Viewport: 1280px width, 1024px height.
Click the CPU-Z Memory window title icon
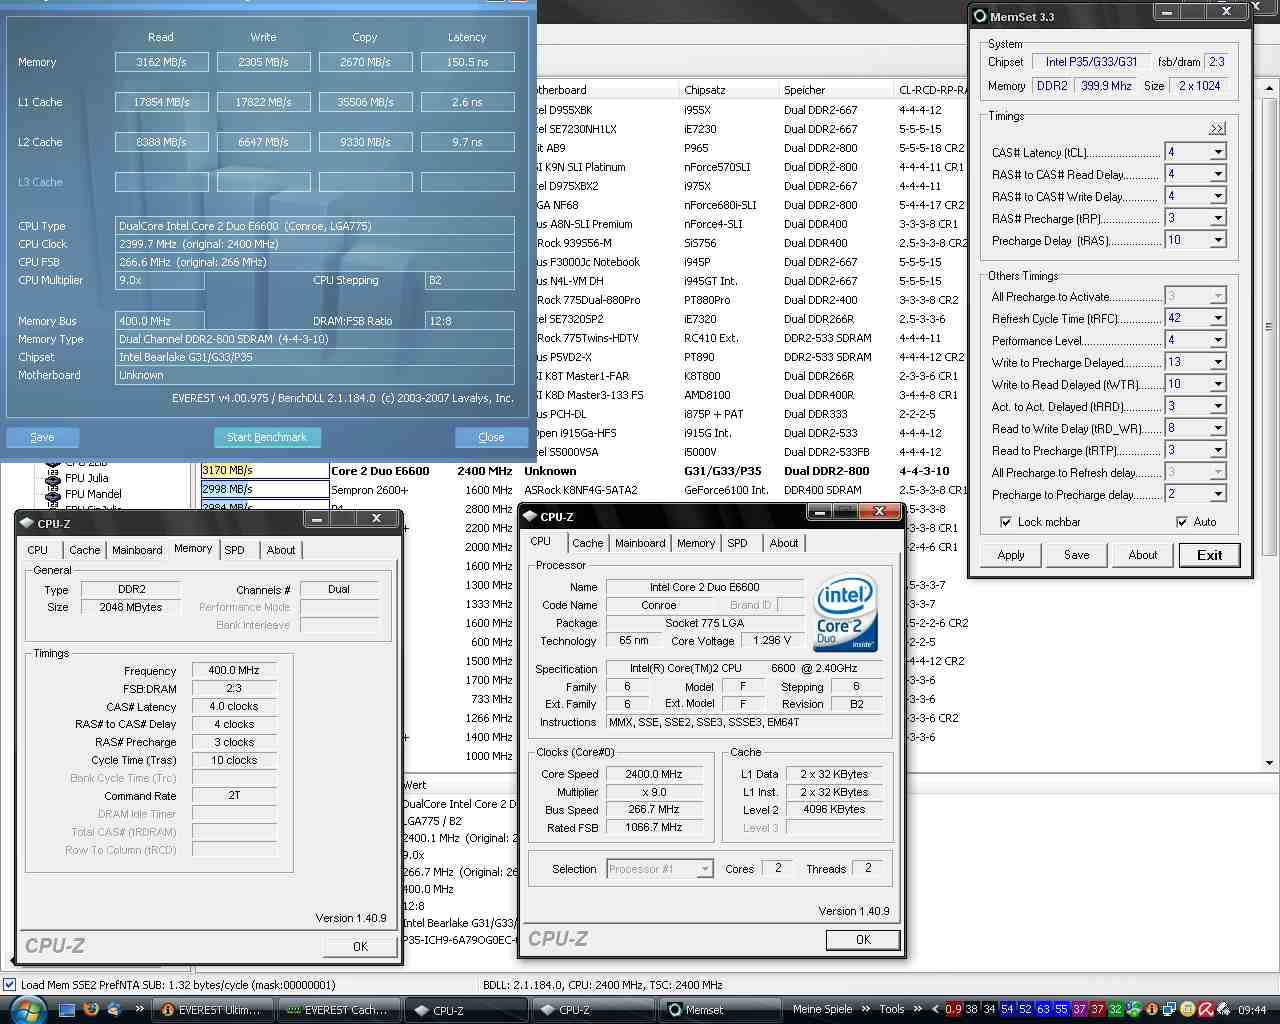(x=27, y=523)
